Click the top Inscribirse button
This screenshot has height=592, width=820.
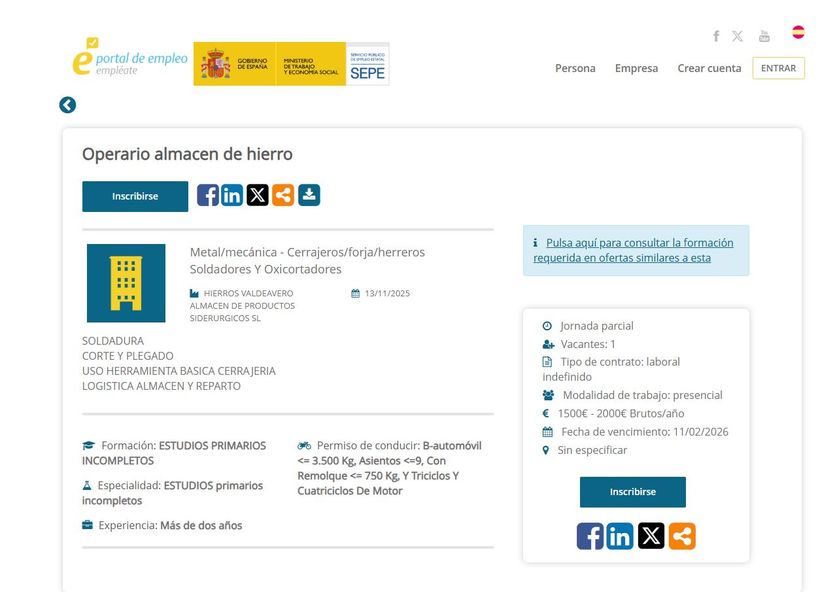[135, 196]
